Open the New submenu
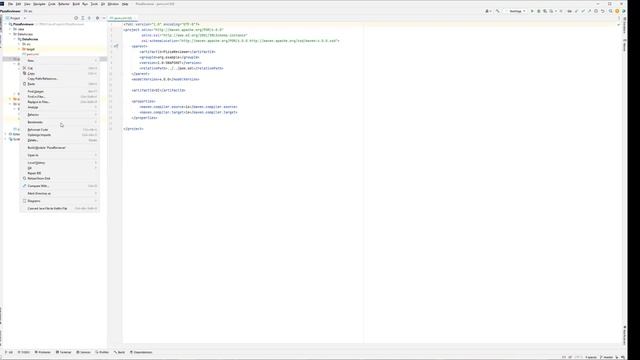The height and width of the screenshot is (360, 640). tap(60, 60)
